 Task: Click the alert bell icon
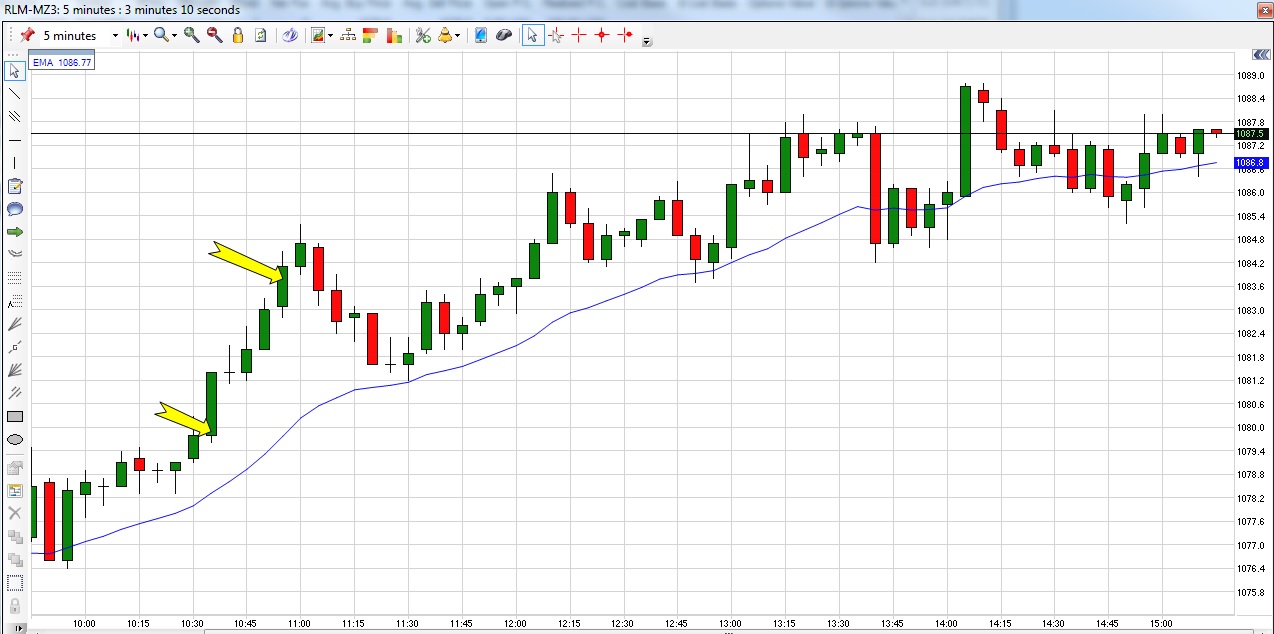pos(445,35)
